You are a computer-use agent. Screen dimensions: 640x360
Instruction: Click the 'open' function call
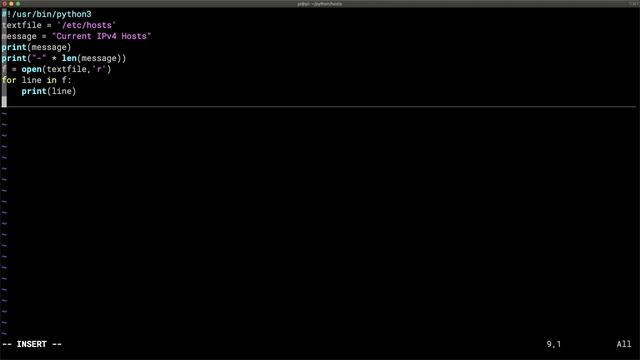[31, 69]
